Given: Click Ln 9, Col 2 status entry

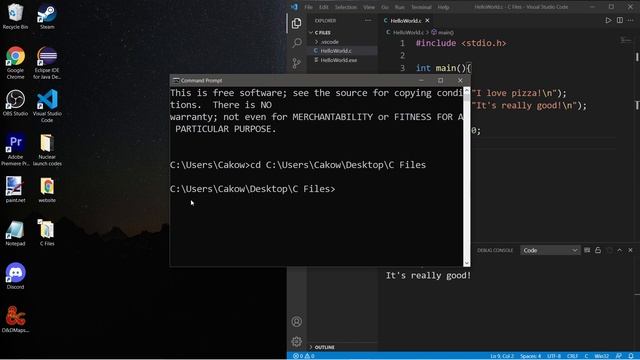Looking at the screenshot, I should [x=502, y=356].
